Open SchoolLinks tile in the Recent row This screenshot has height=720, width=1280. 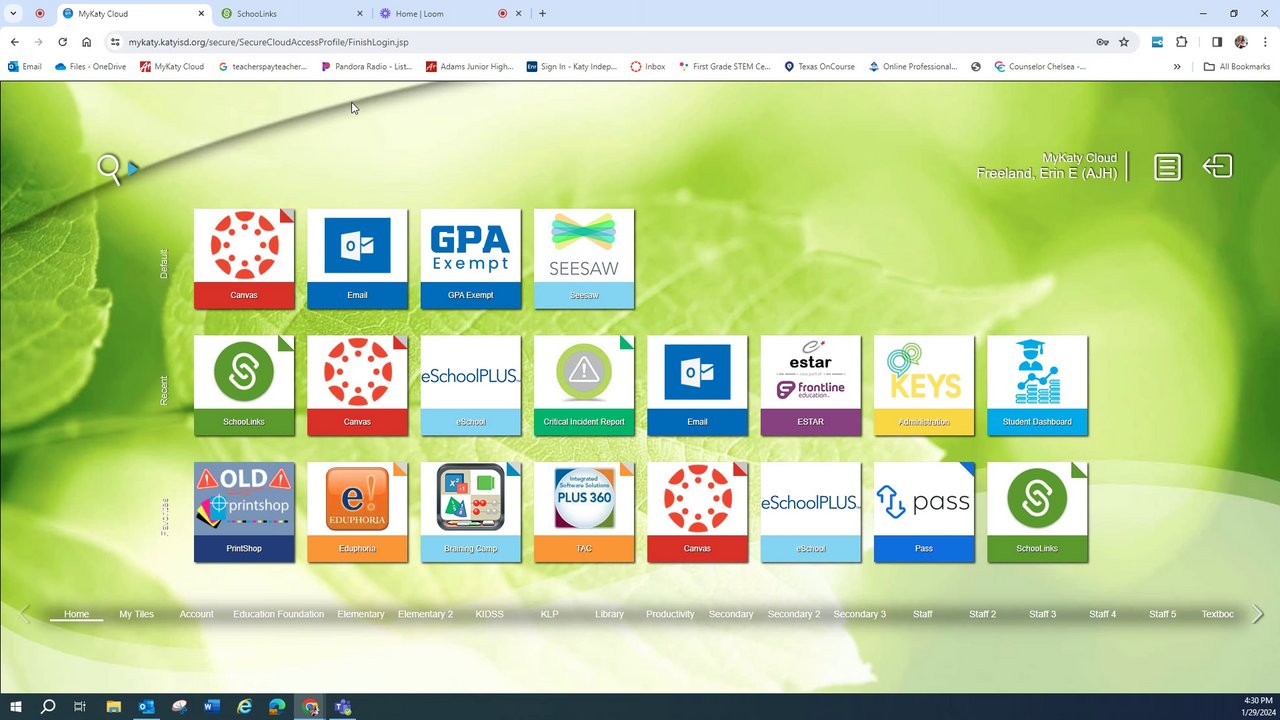point(244,385)
